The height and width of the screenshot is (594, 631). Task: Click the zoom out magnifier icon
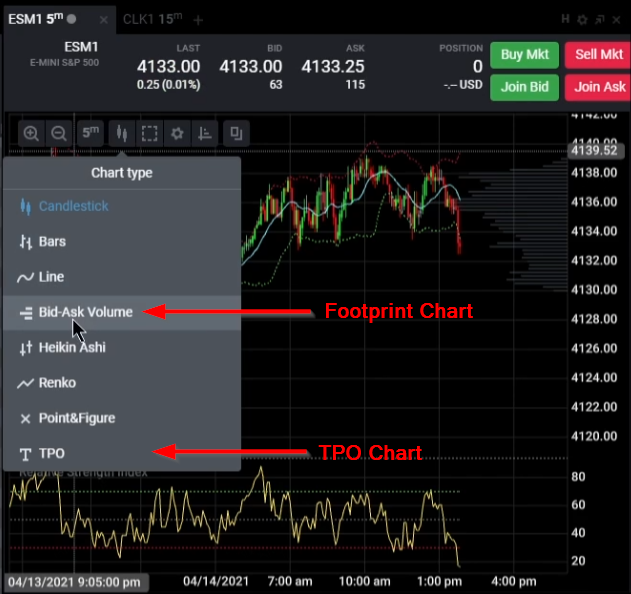point(59,133)
